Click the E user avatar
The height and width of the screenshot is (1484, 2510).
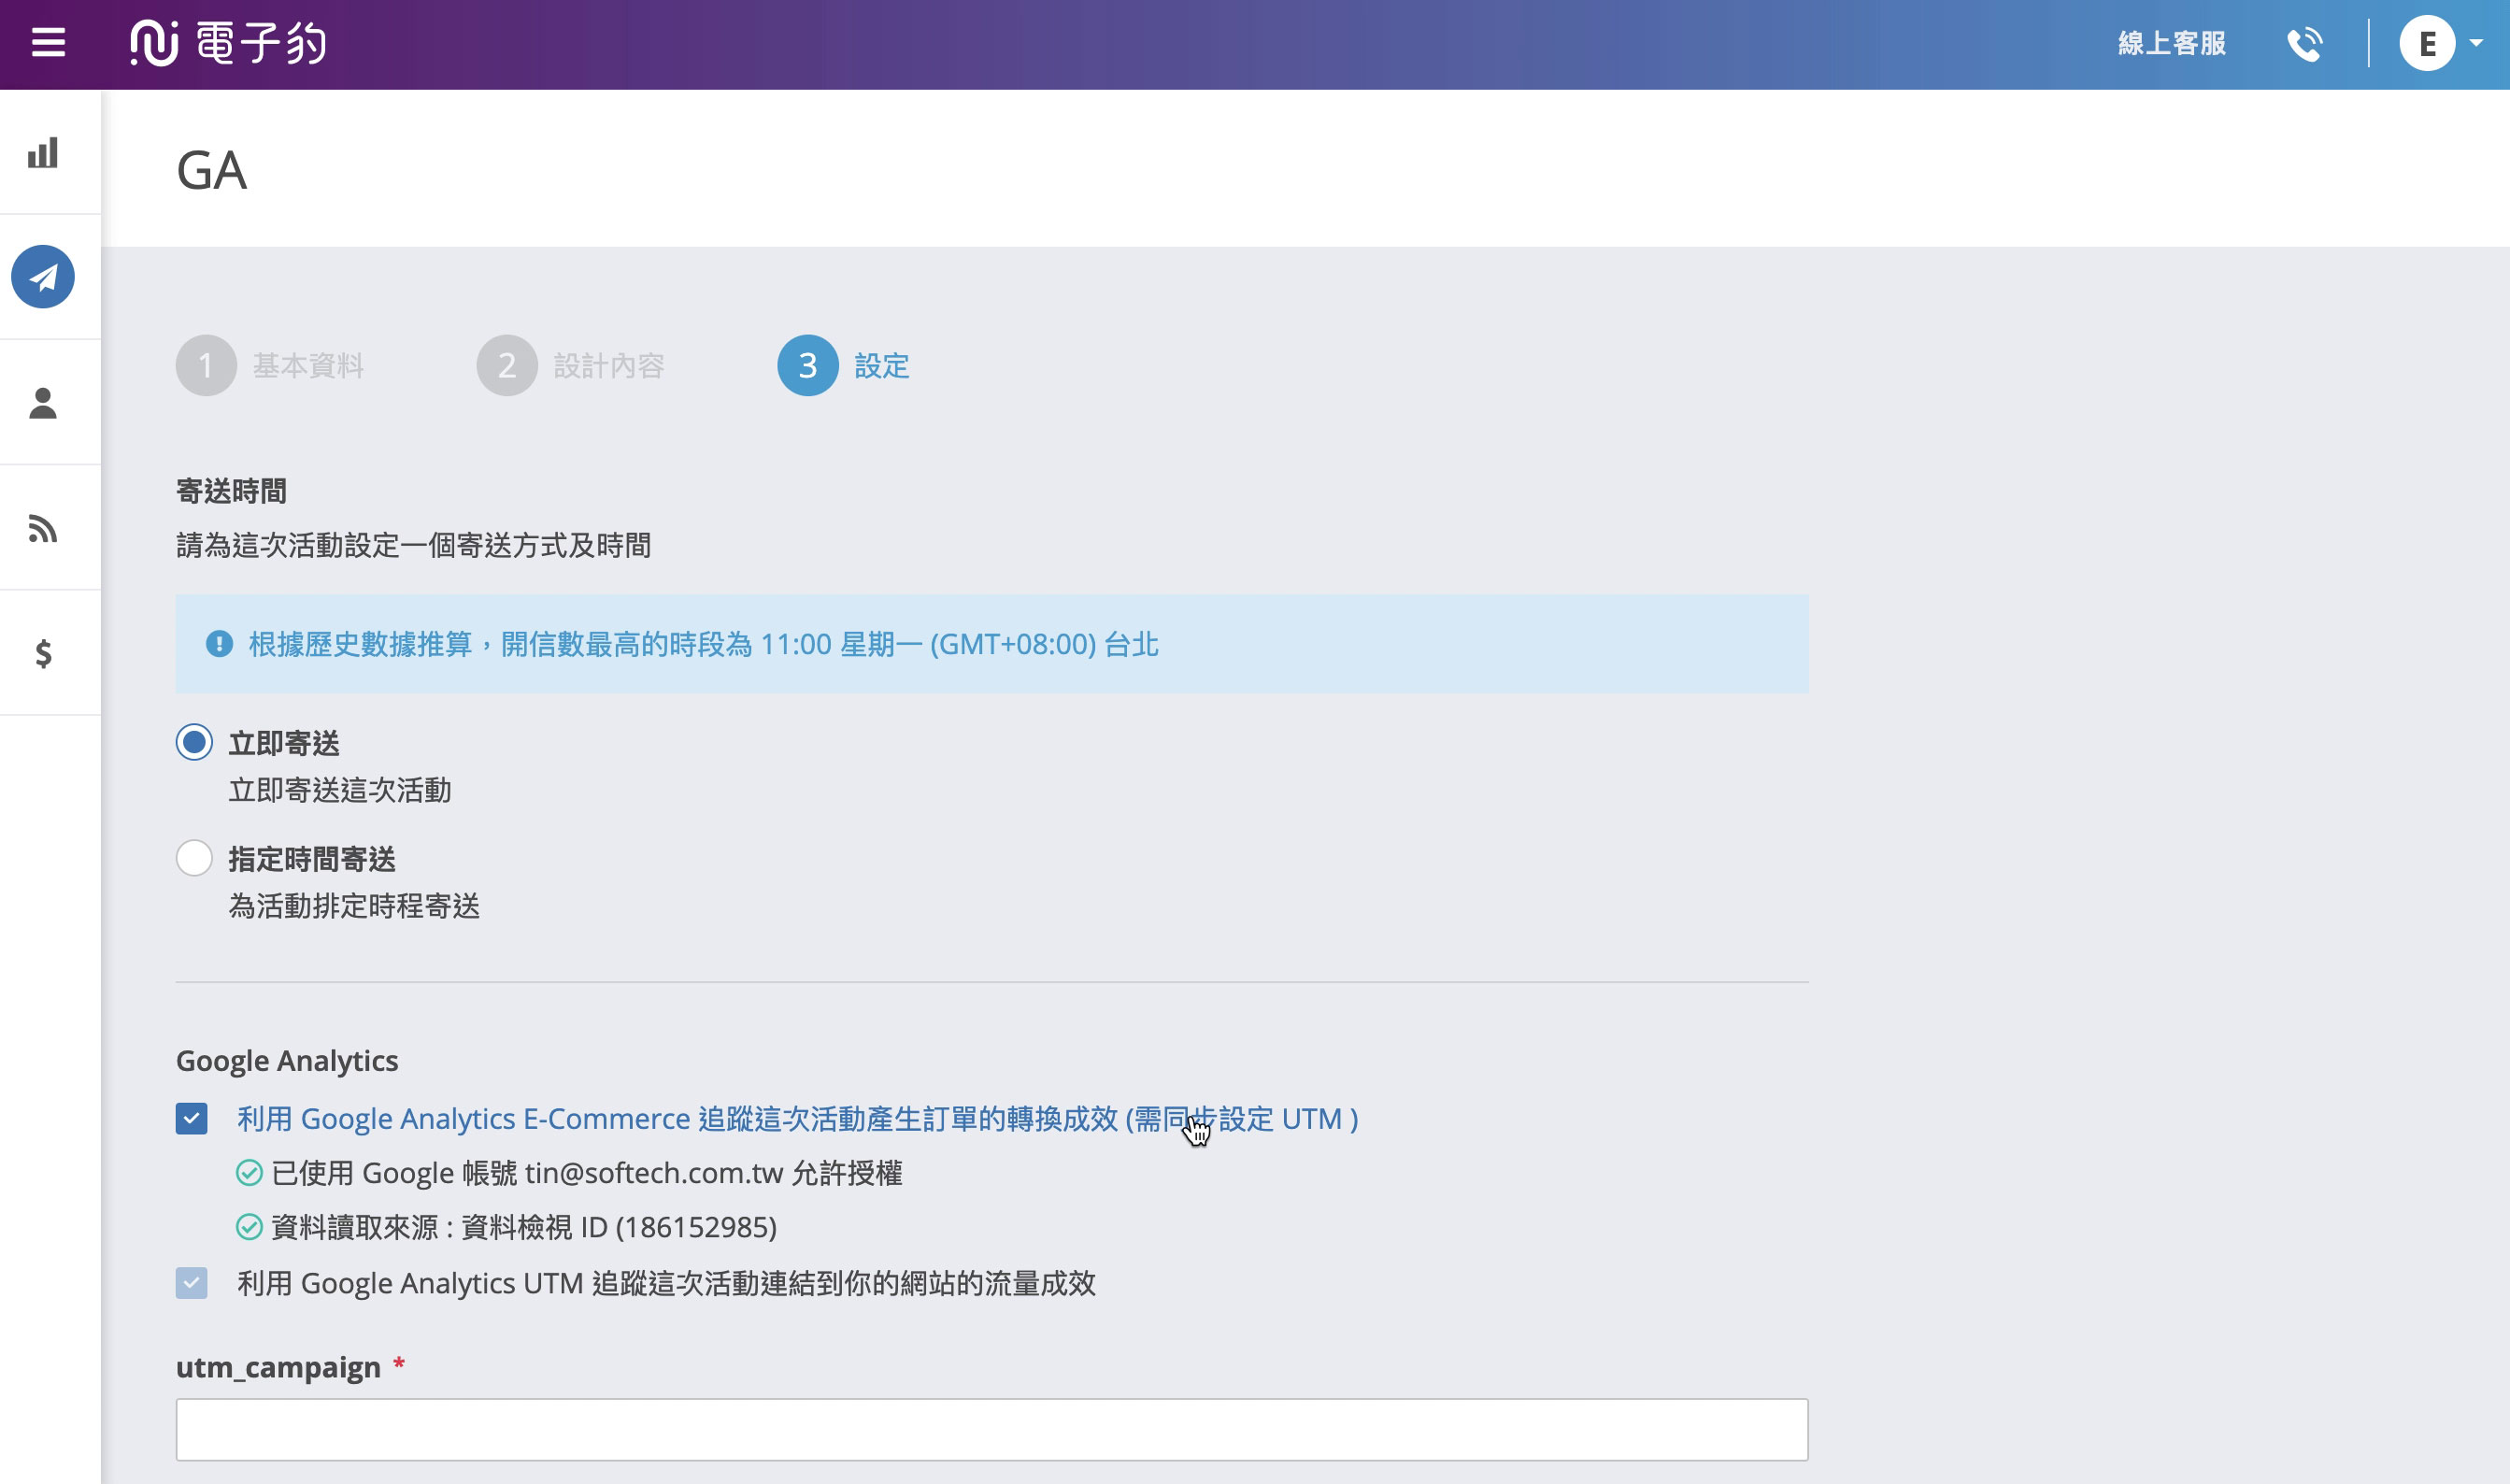coord(2427,43)
